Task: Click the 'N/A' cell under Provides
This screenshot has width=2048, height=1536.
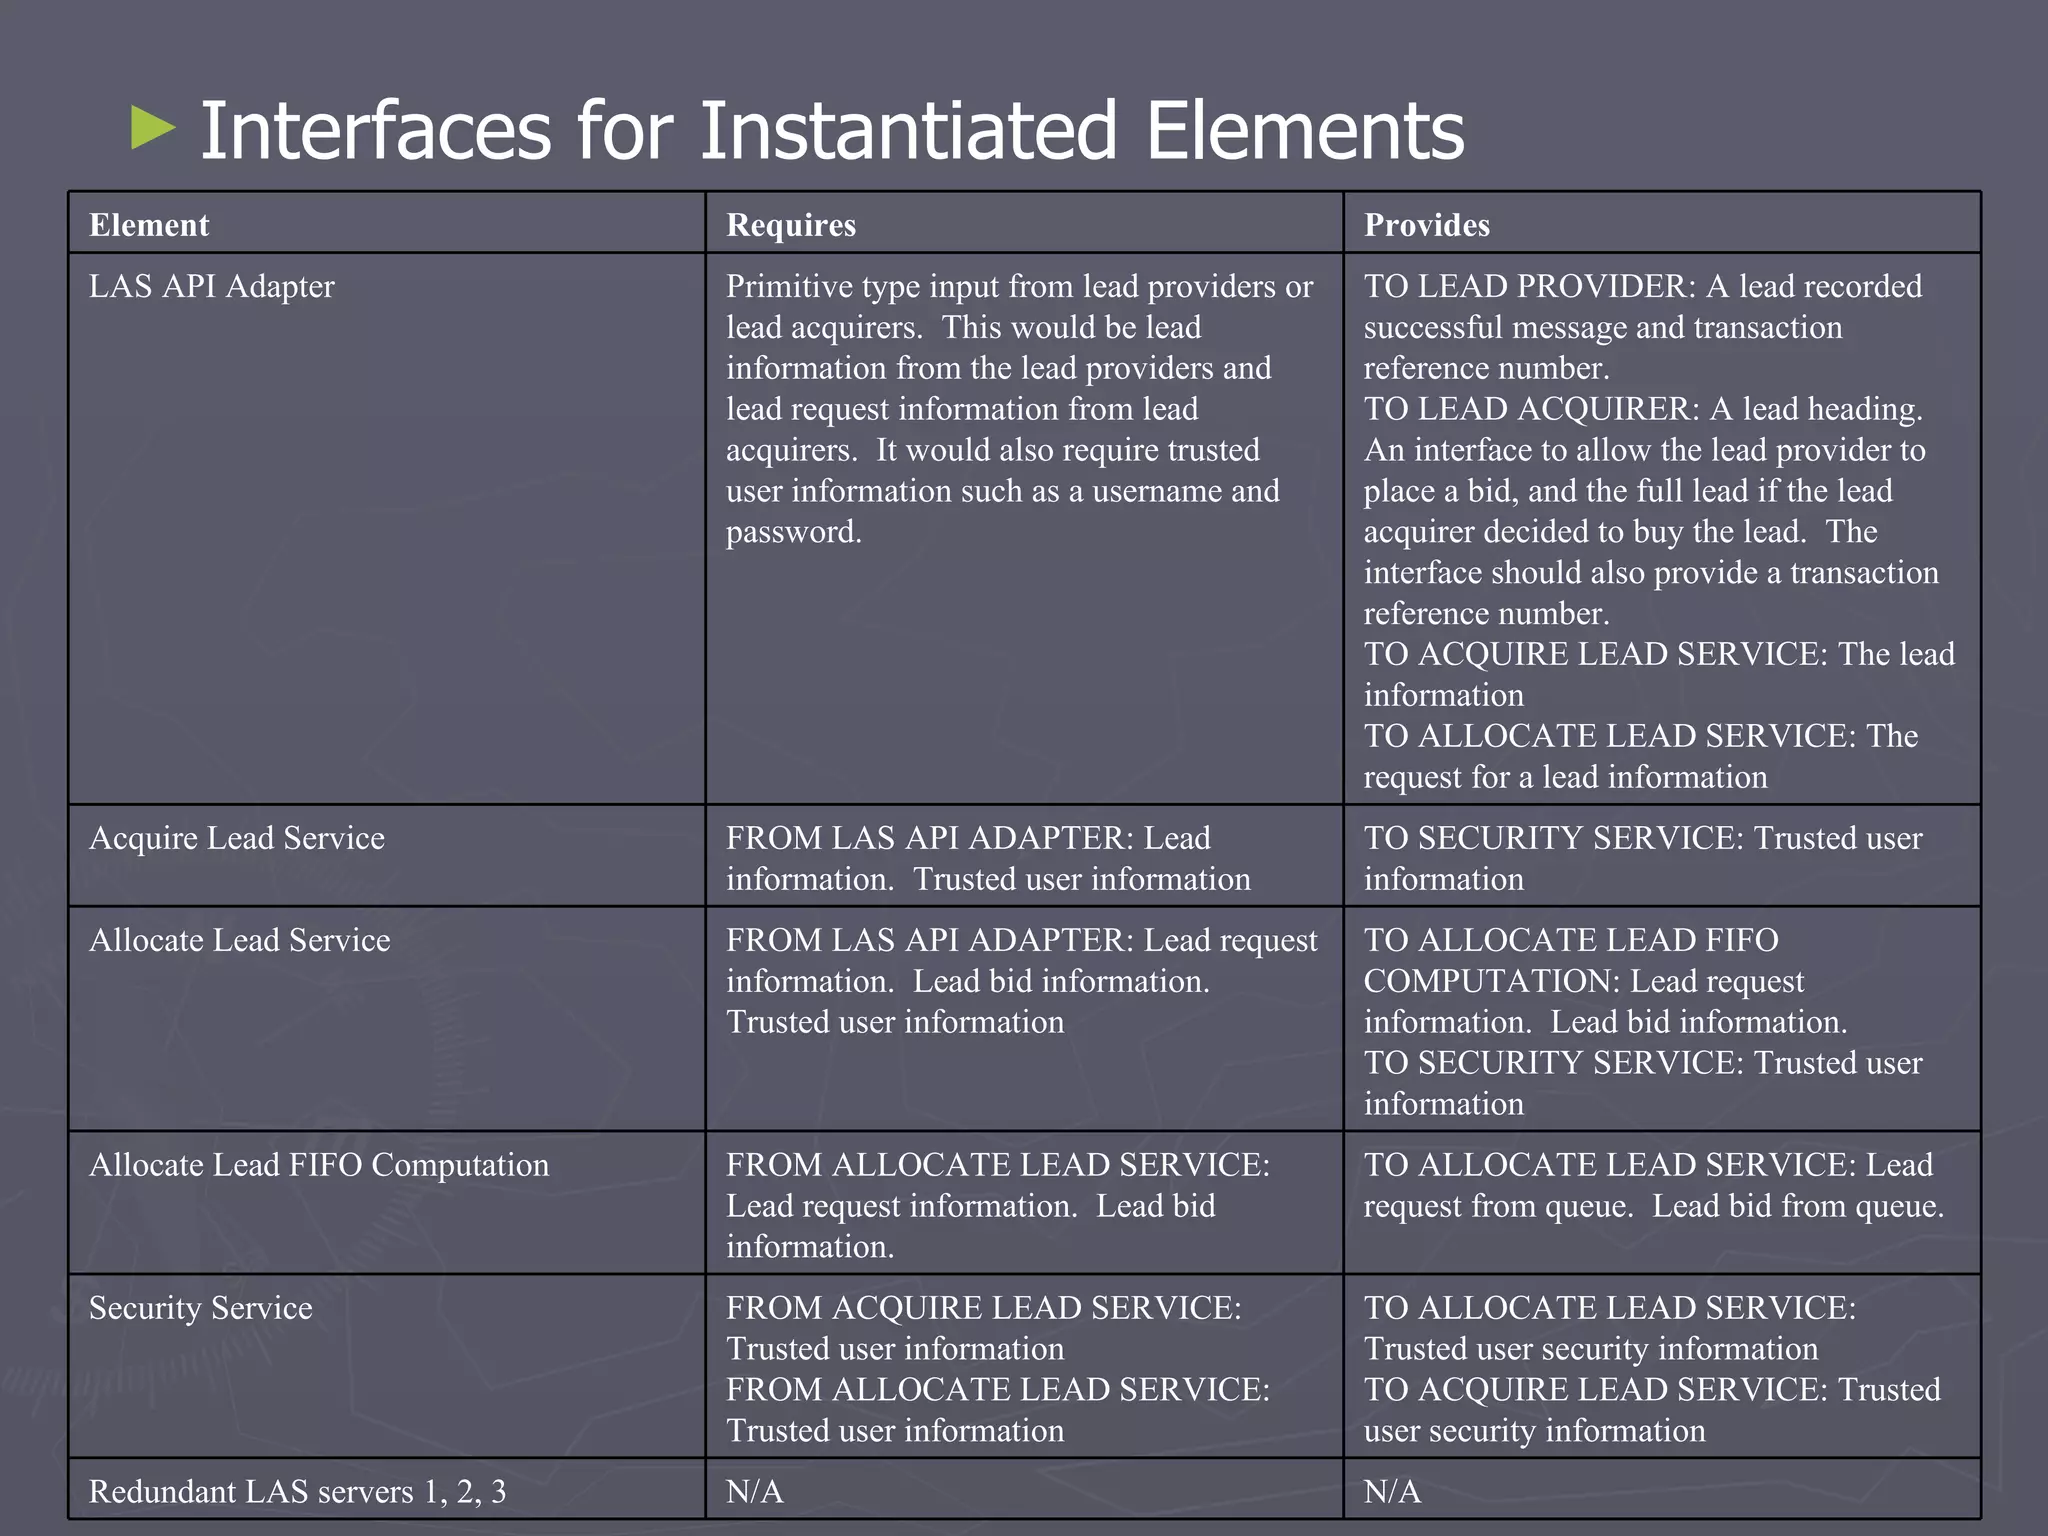Action: click(1662, 1489)
